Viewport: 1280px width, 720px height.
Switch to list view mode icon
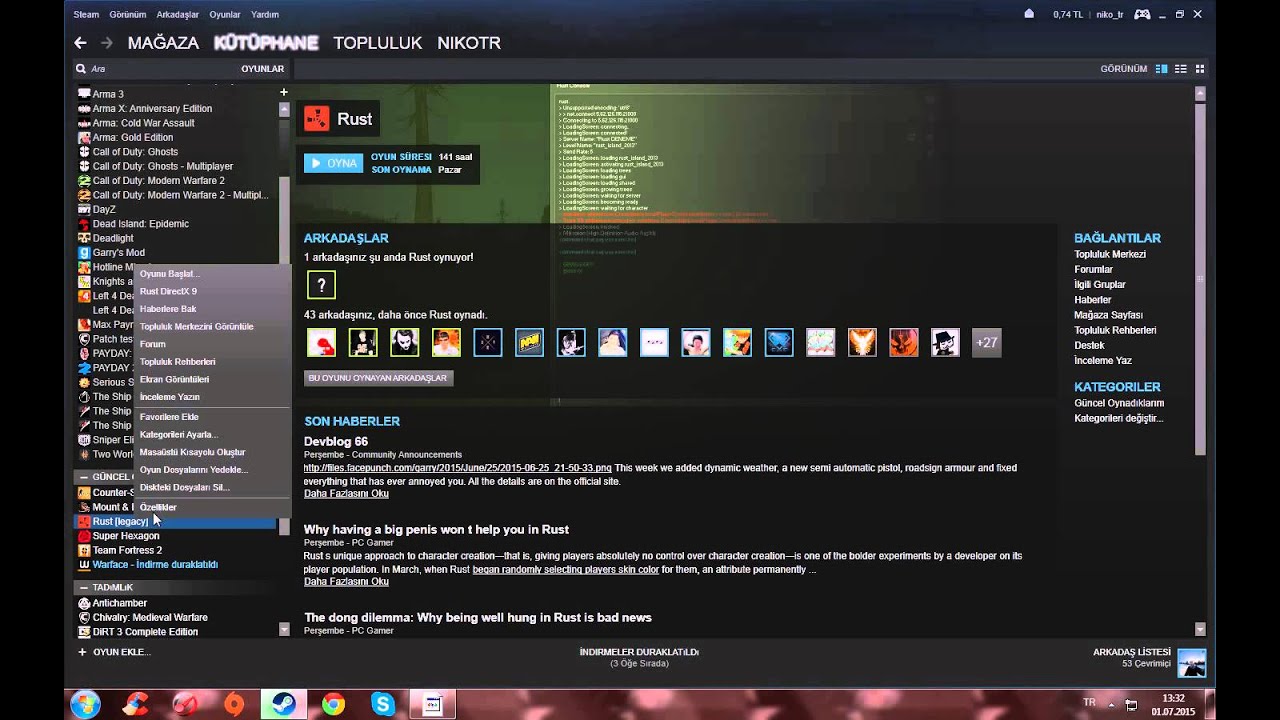pyautogui.click(x=1181, y=69)
